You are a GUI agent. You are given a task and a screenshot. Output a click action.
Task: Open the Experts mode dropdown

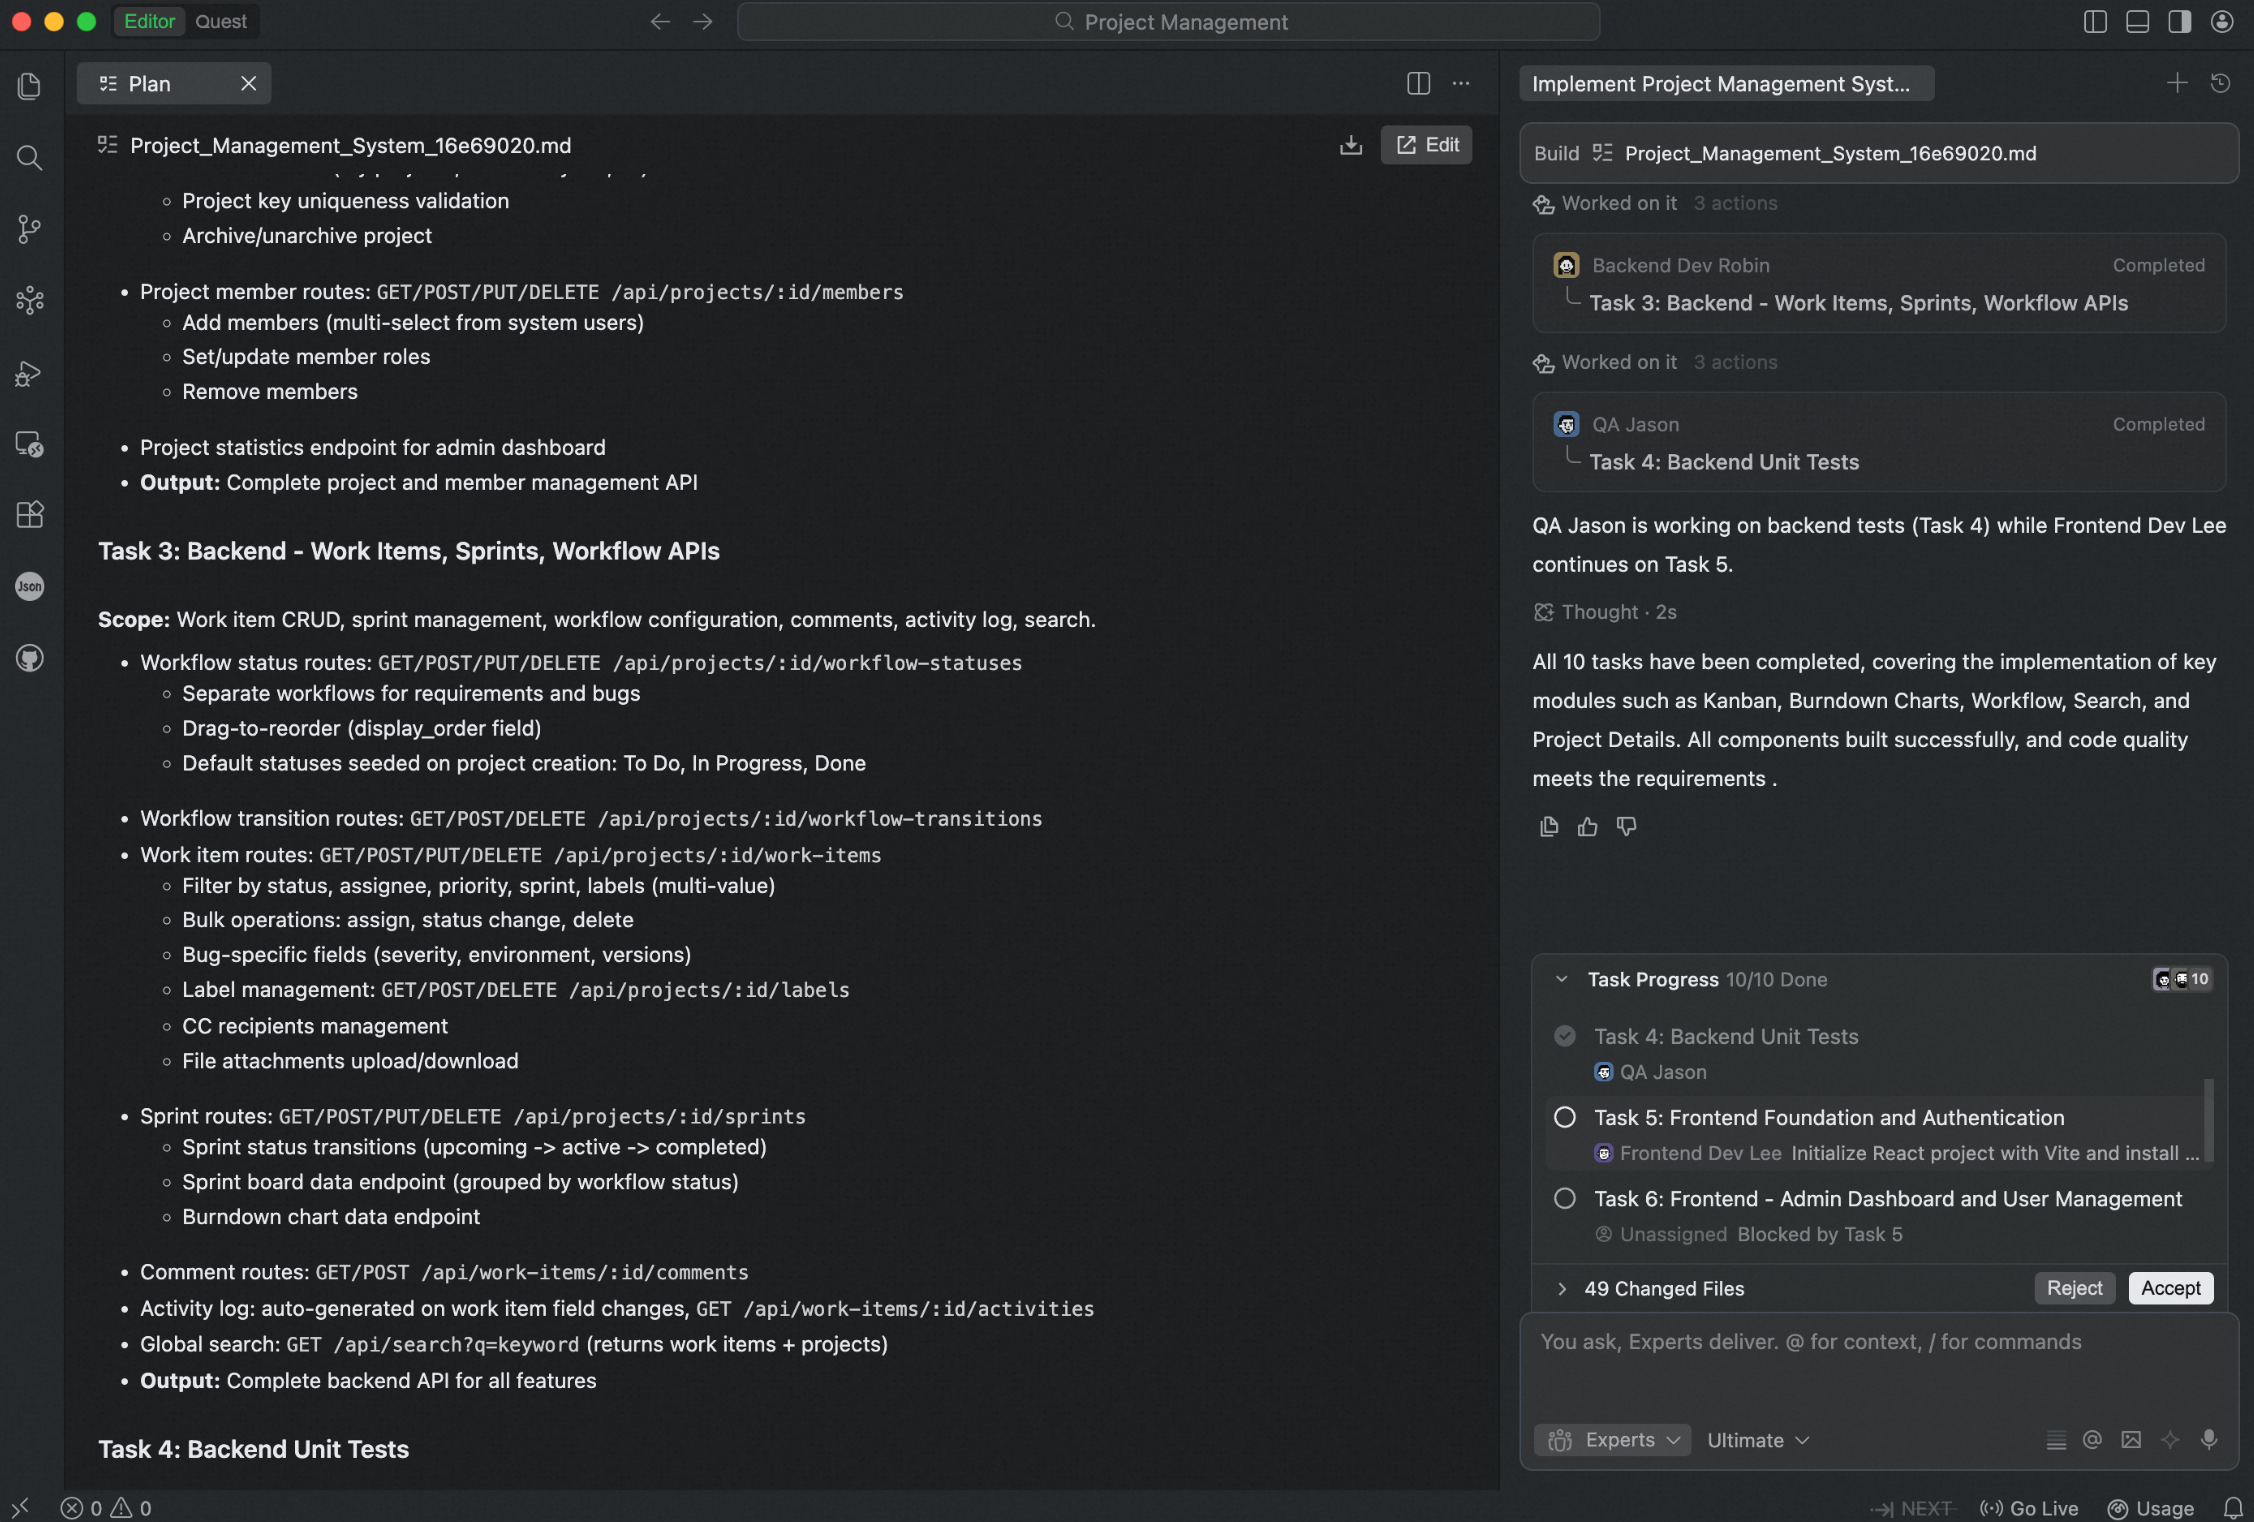(1612, 1439)
